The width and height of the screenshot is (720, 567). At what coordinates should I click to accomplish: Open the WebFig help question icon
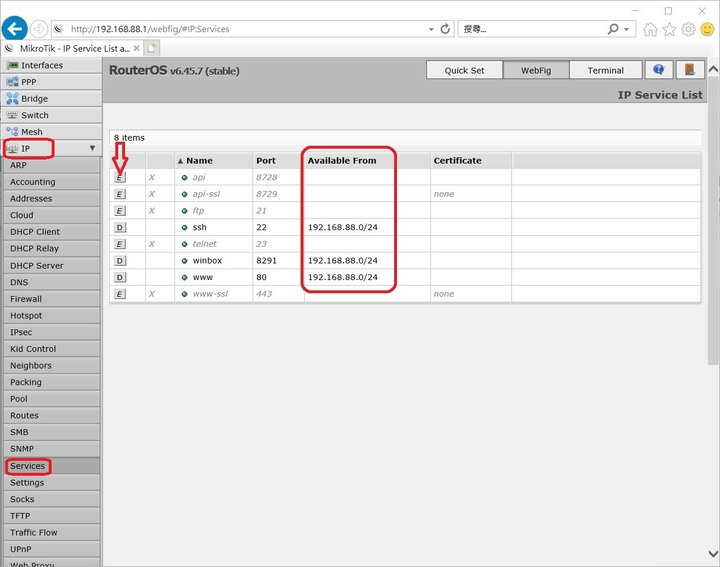(659, 70)
